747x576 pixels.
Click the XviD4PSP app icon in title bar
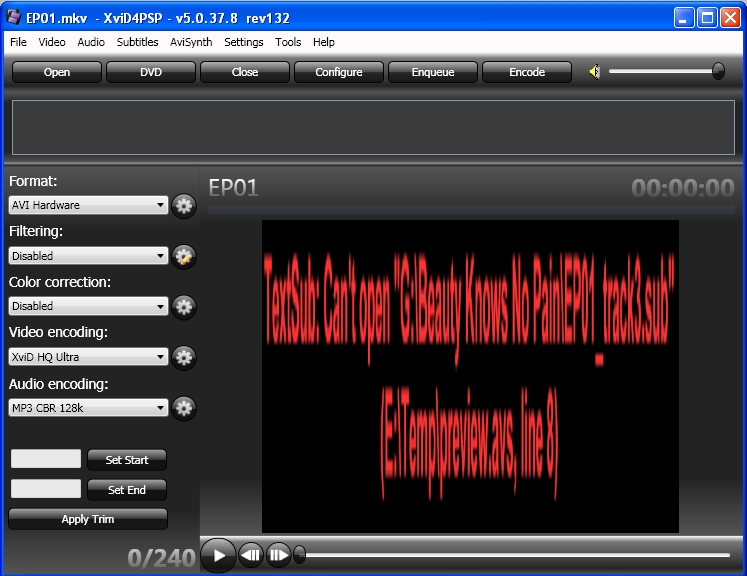13,18
